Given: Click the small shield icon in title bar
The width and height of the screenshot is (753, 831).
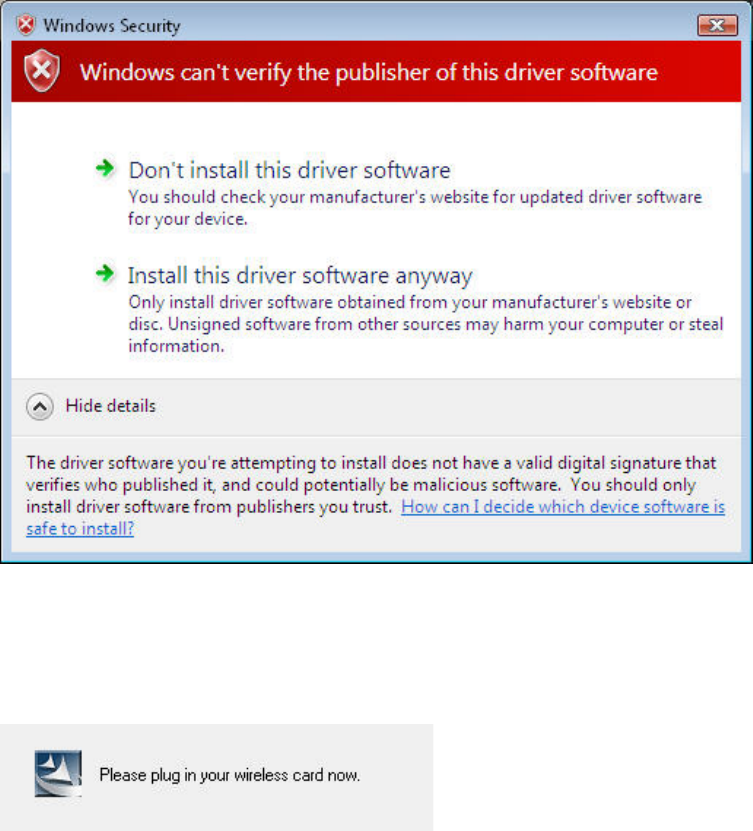Looking at the screenshot, I should [25, 25].
